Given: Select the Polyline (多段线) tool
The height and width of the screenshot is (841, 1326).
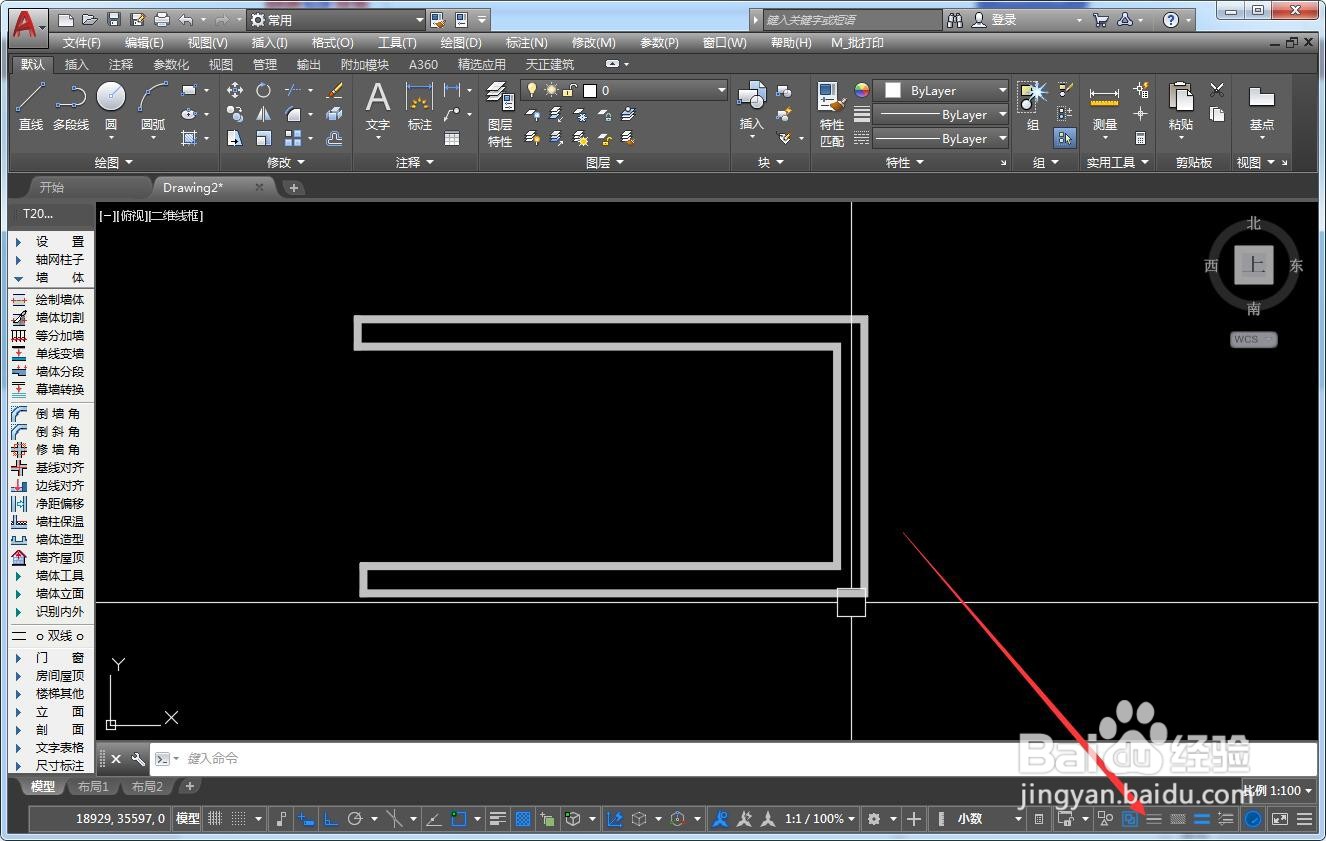Looking at the screenshot, I should [x=70, y=106].
